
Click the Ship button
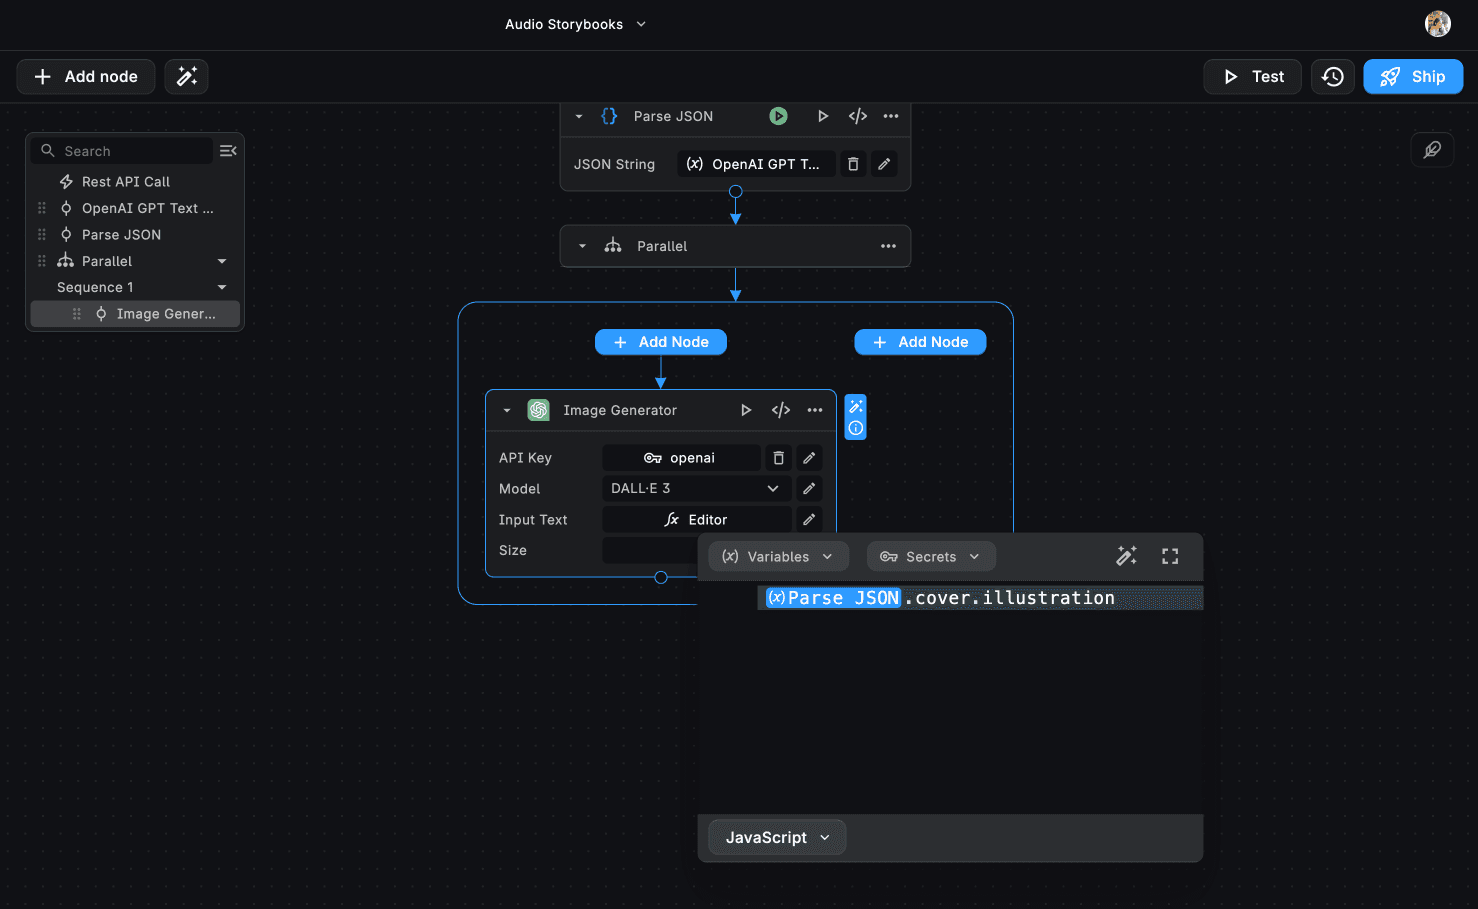1412,77
